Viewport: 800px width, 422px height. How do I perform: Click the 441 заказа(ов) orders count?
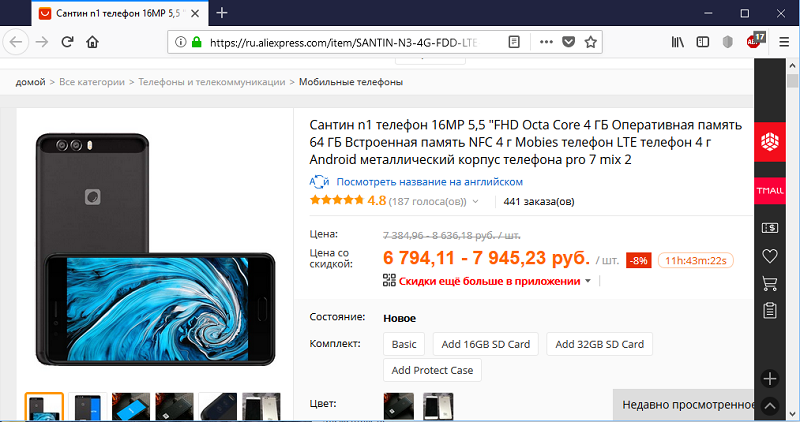tap(539, 202)
